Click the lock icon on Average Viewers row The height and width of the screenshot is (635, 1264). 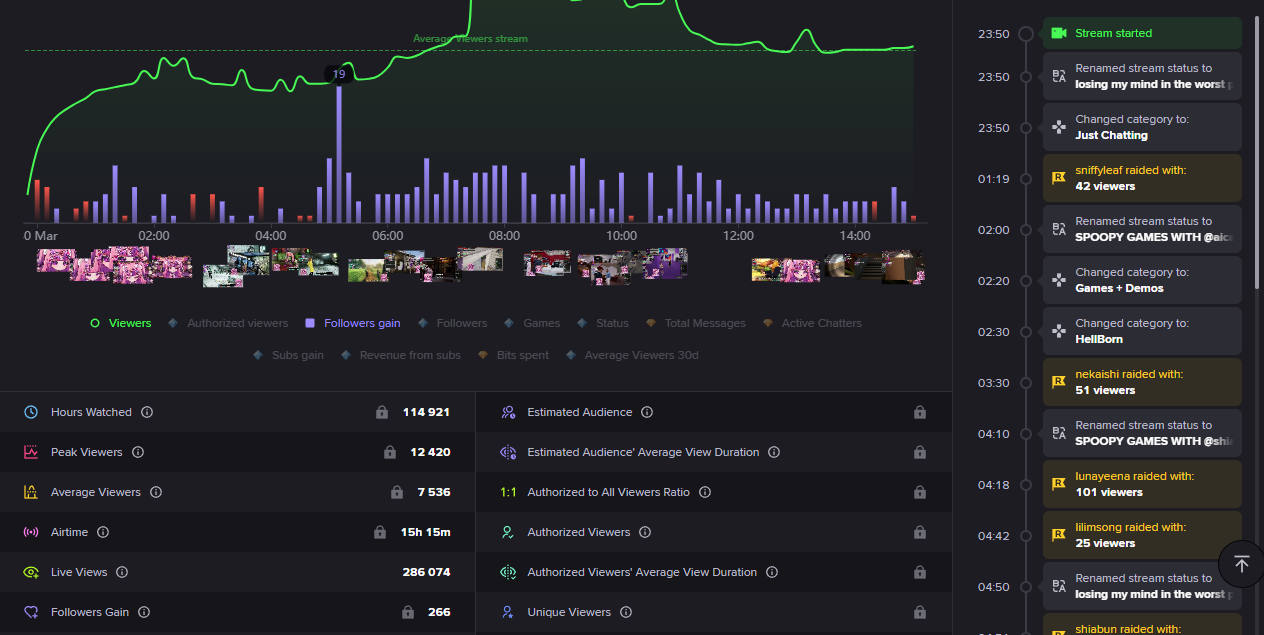click(397, 492)
